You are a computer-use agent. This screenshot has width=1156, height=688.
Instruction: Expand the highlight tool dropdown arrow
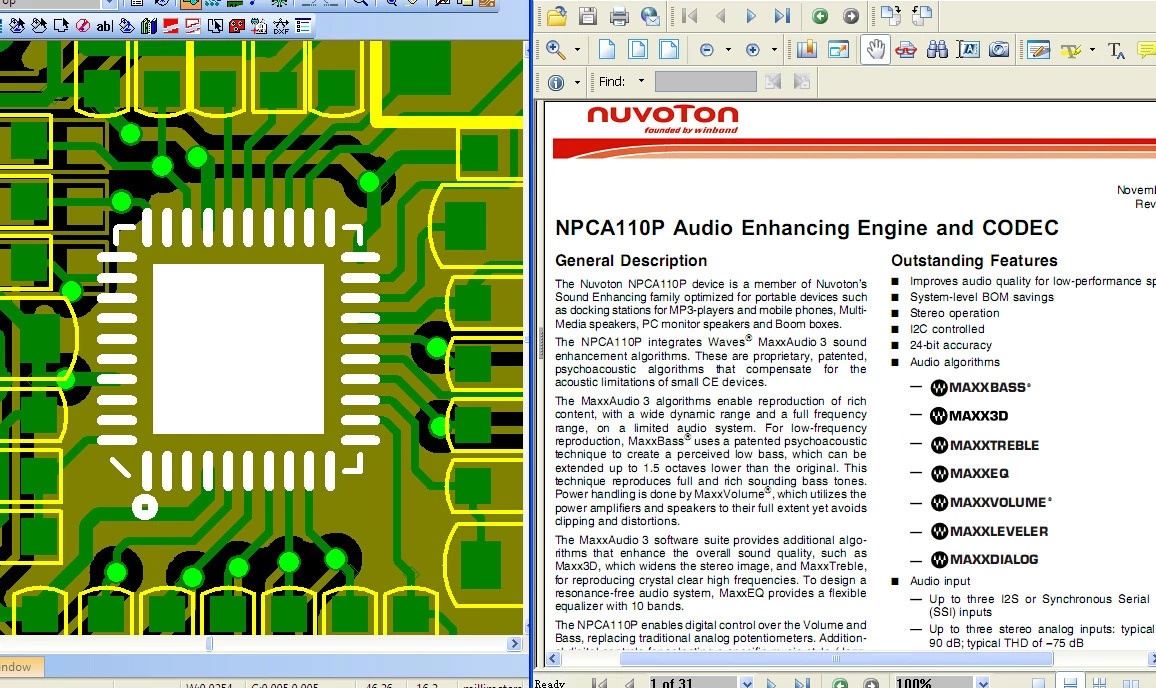tap(1092, 50)
